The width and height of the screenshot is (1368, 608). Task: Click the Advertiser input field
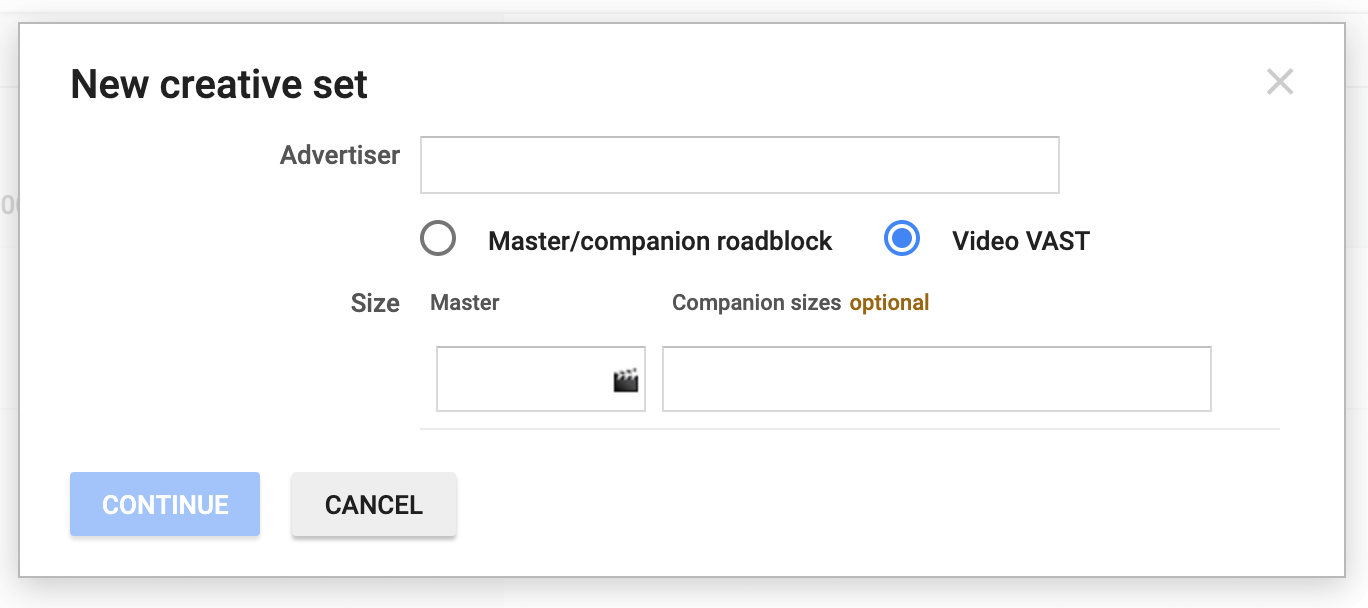pos(740,164)
